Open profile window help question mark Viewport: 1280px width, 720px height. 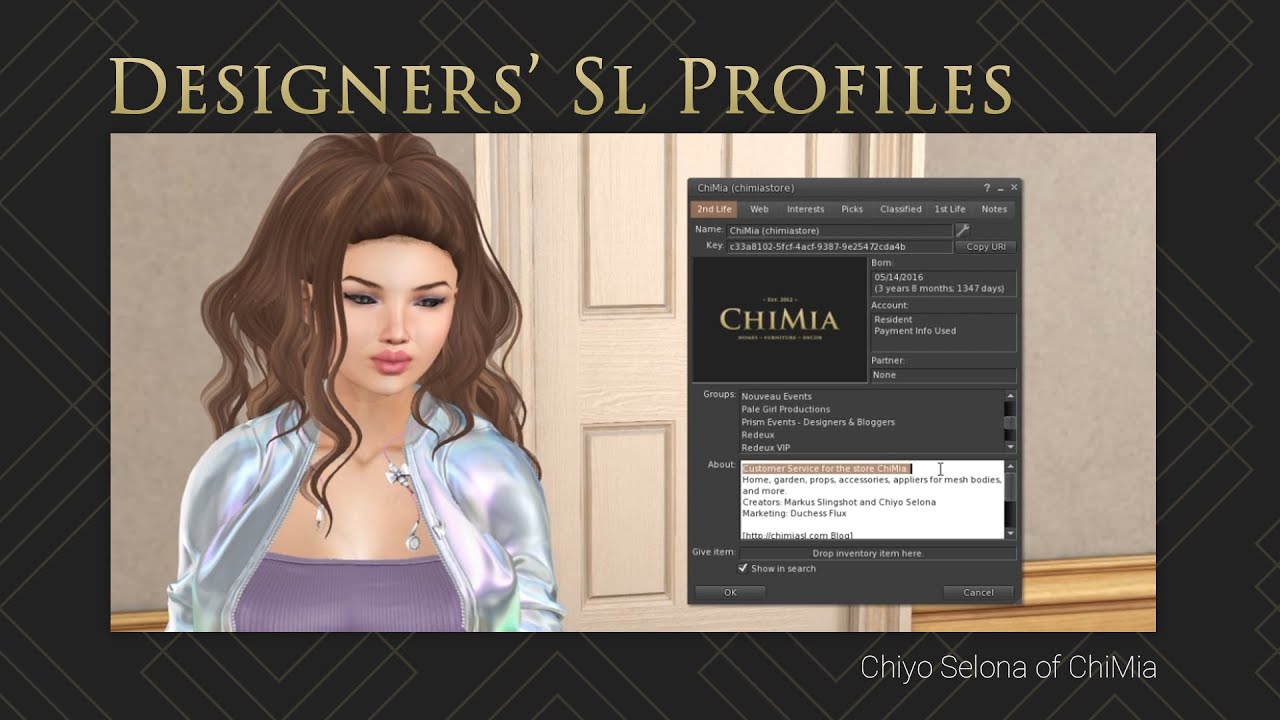point(987,188)
